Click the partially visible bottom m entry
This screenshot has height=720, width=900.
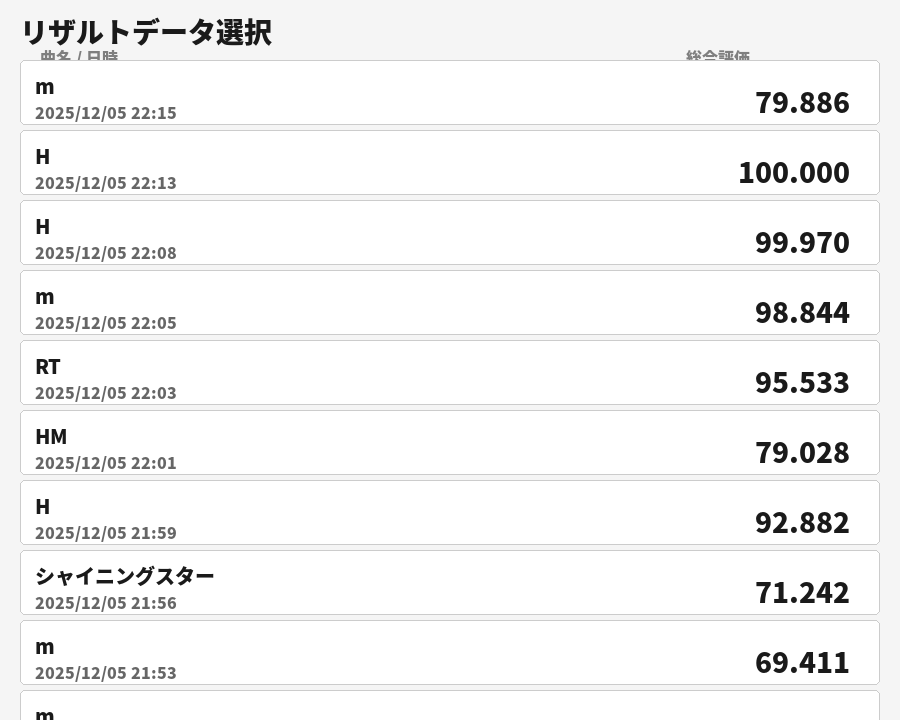tap(450, 707)
